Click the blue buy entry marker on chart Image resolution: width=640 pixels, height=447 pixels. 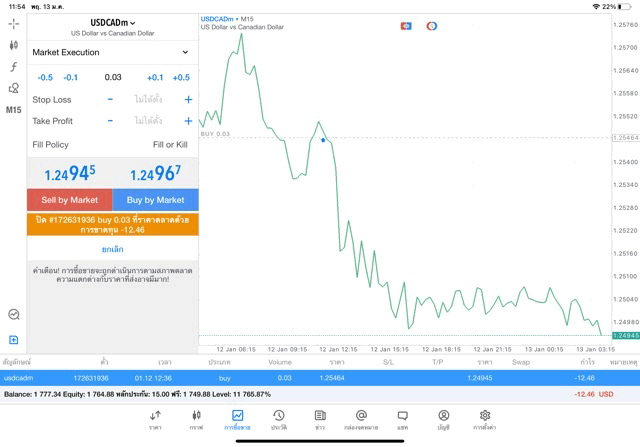[323, 140]
